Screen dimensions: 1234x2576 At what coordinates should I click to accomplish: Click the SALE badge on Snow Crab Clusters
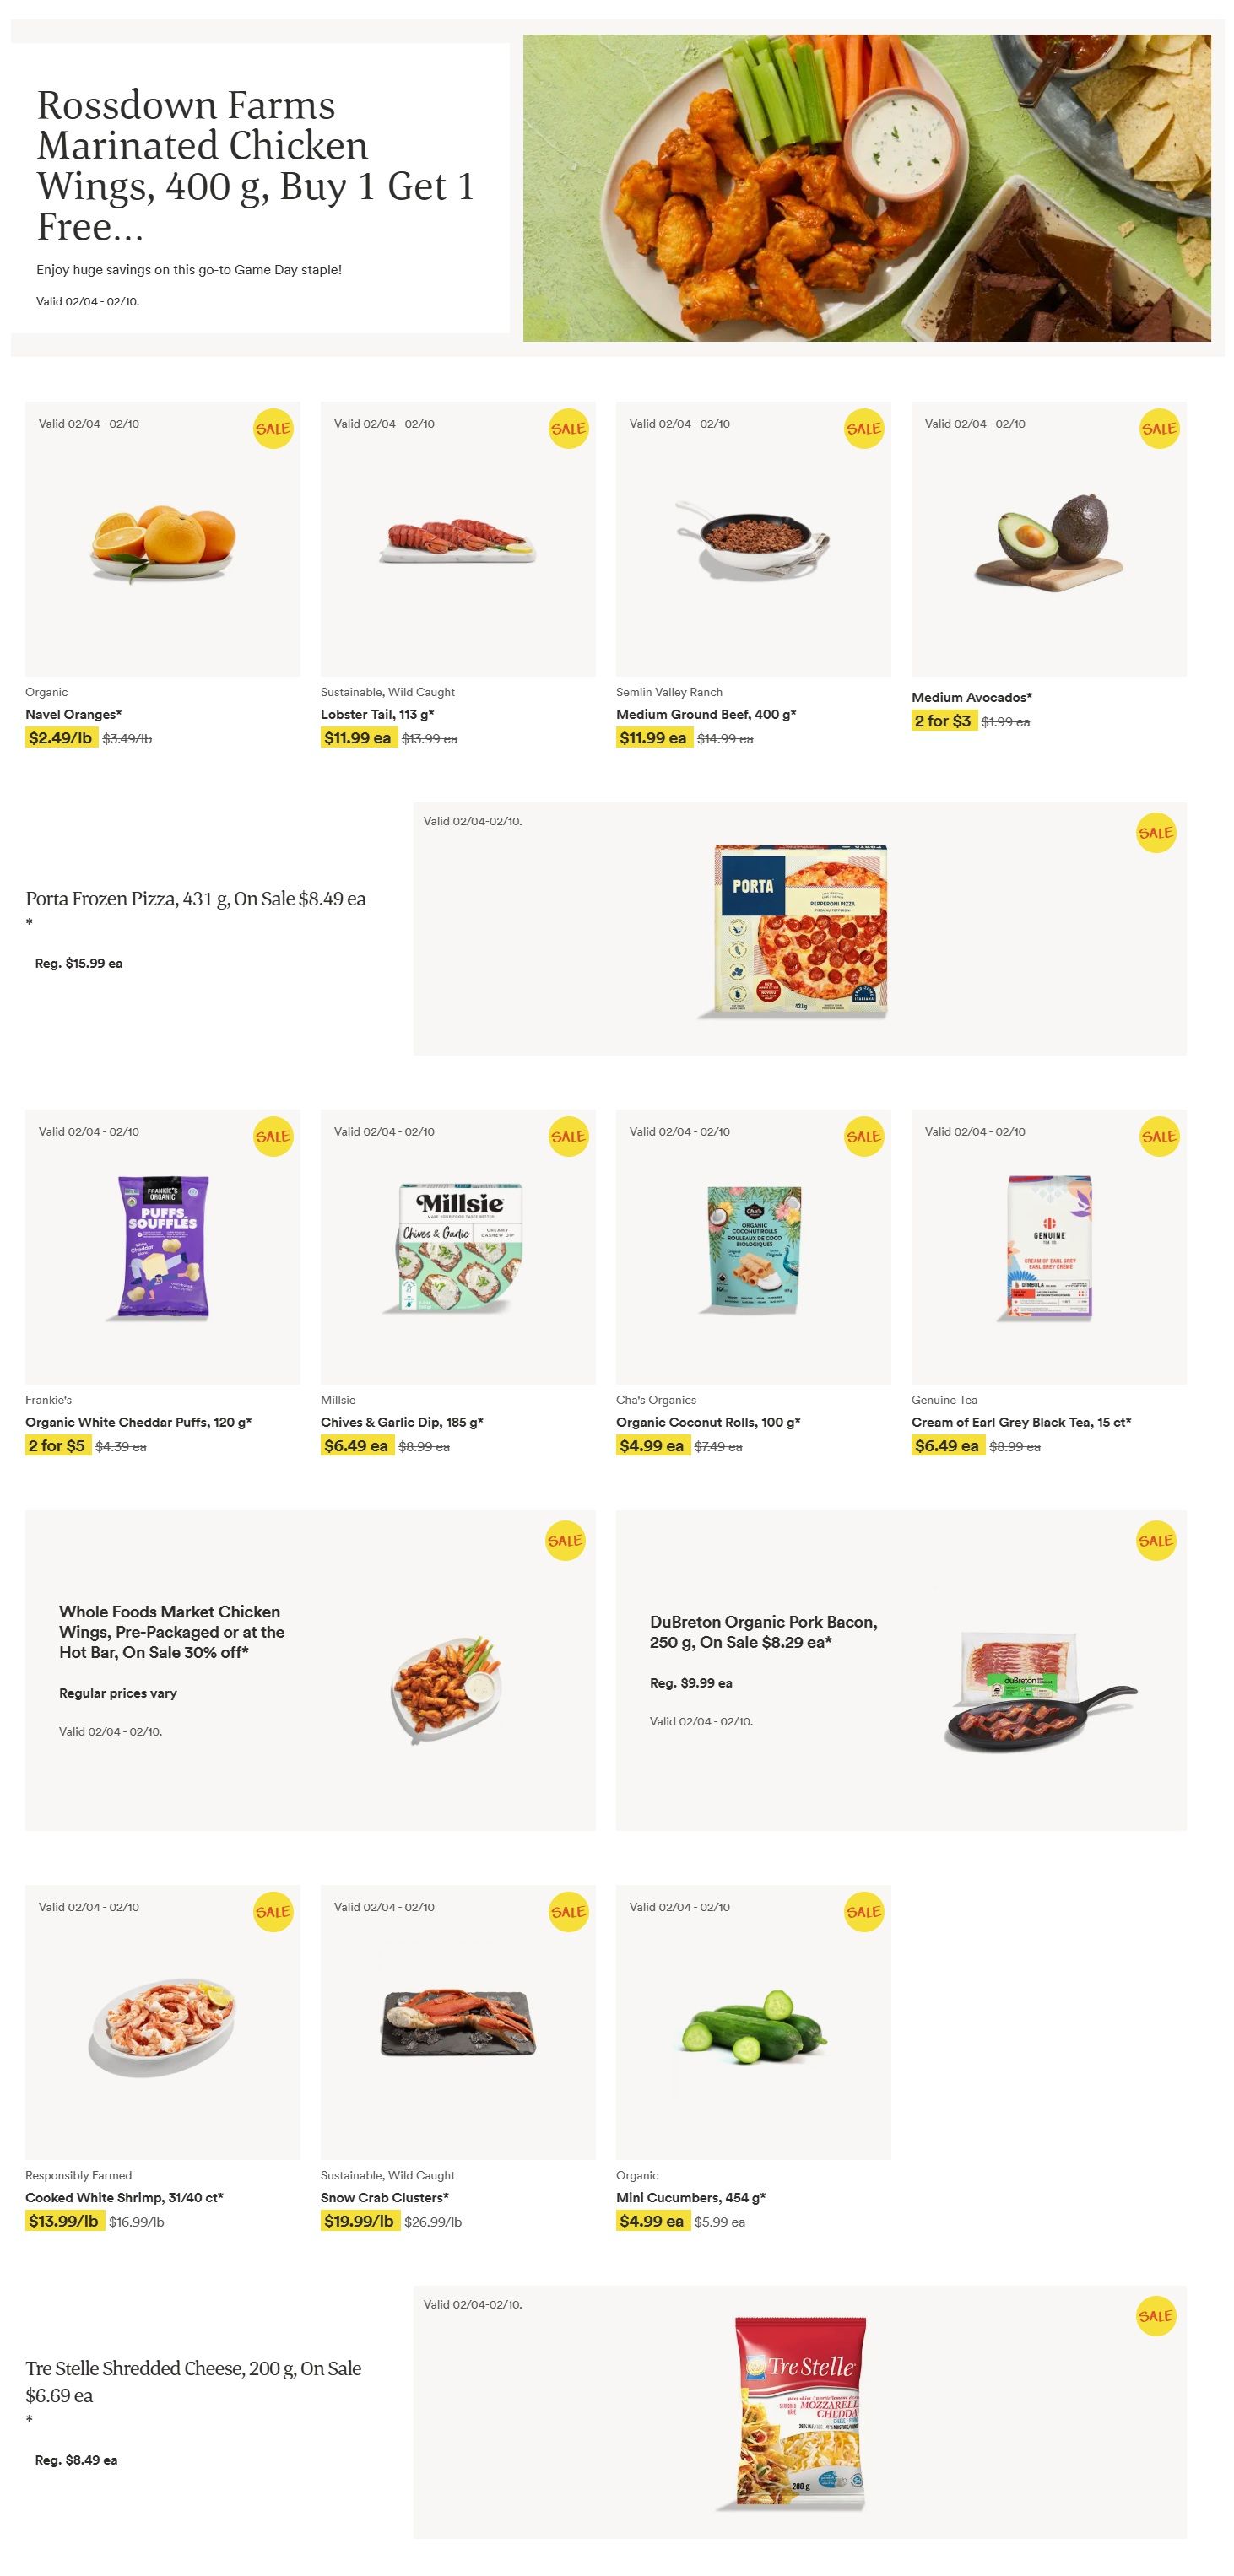pyautogui.click(x=568, y=1912)
